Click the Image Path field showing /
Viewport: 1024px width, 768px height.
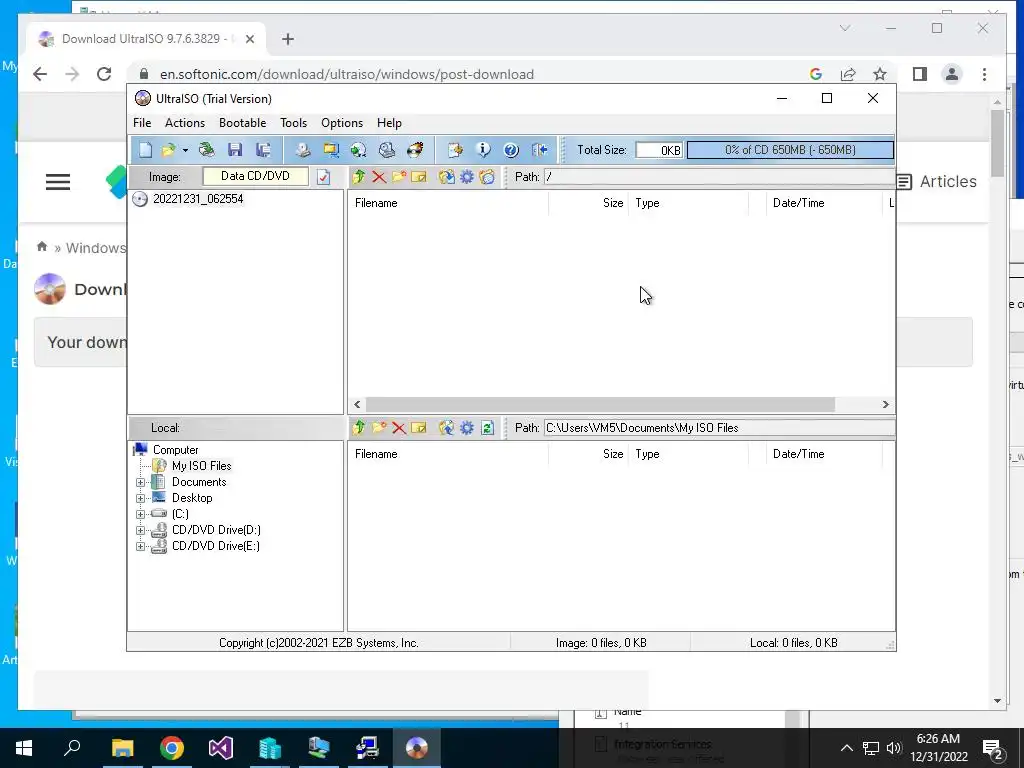point(719,177)
